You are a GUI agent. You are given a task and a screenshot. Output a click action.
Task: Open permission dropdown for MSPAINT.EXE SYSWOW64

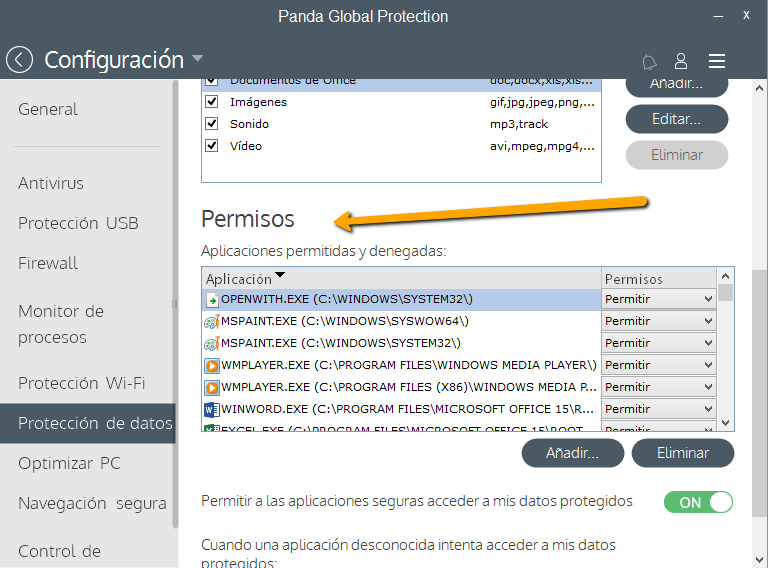(x=658, y=321)
